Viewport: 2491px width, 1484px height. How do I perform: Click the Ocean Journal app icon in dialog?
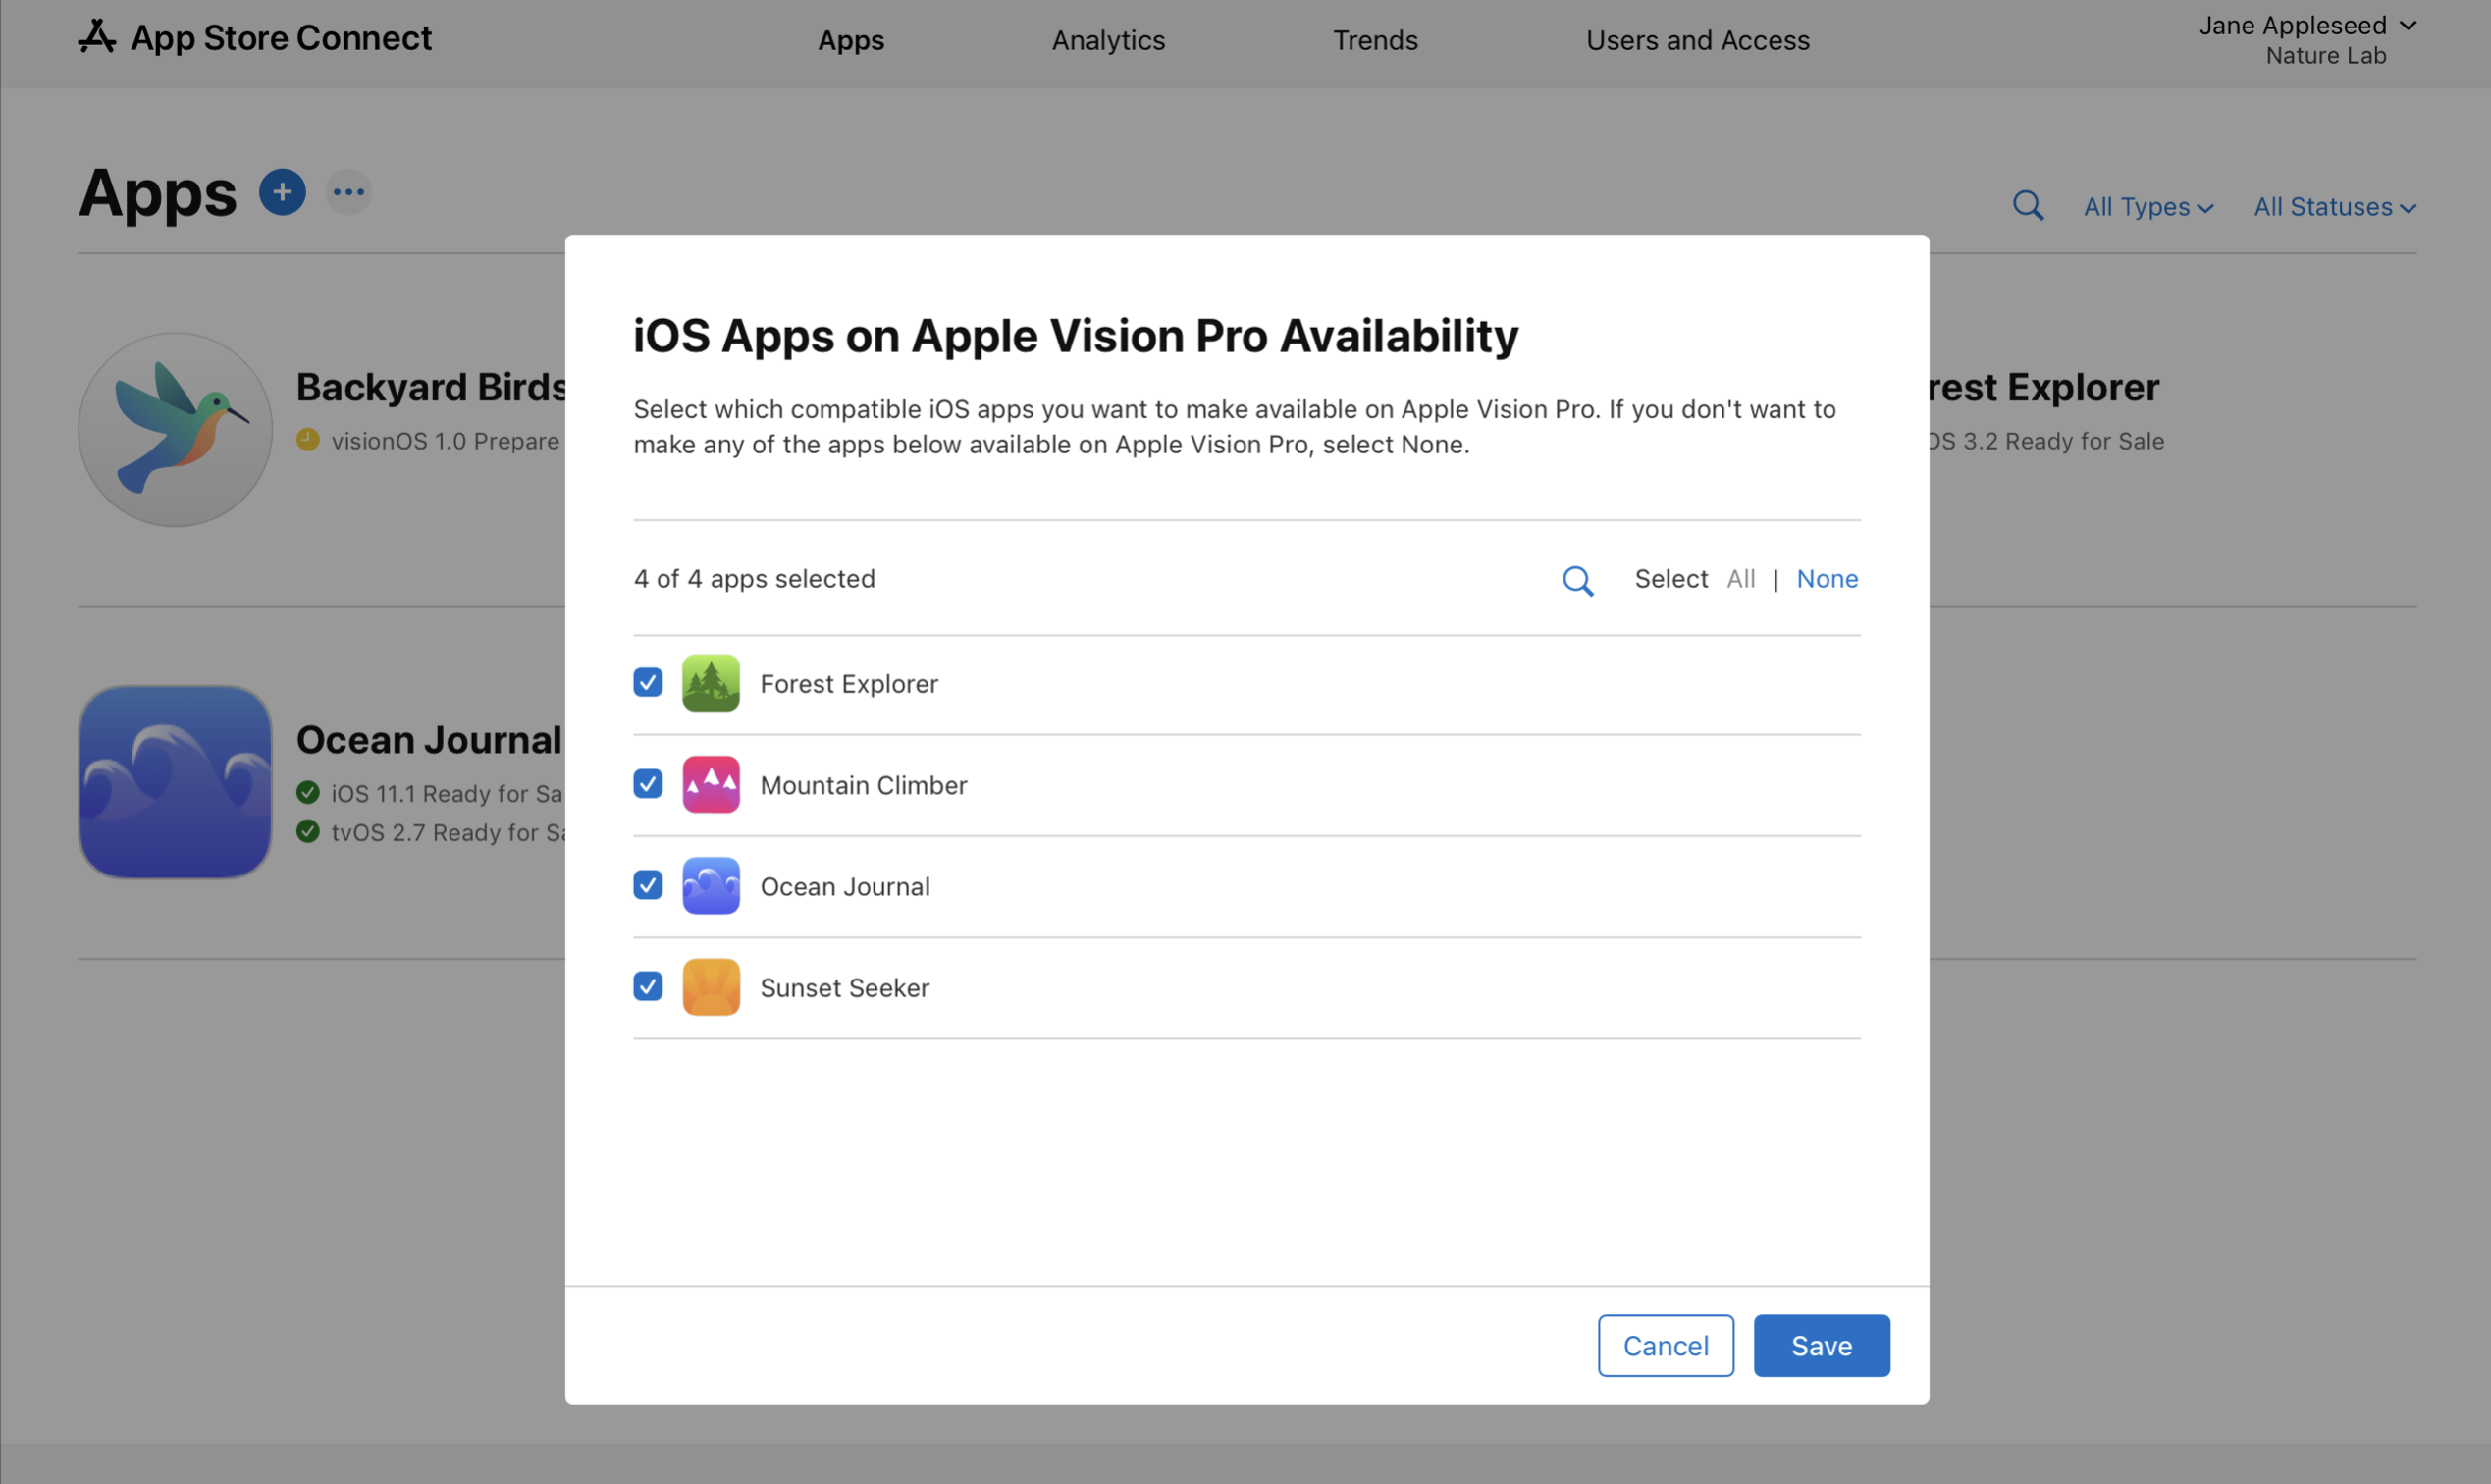coord(711,886)
